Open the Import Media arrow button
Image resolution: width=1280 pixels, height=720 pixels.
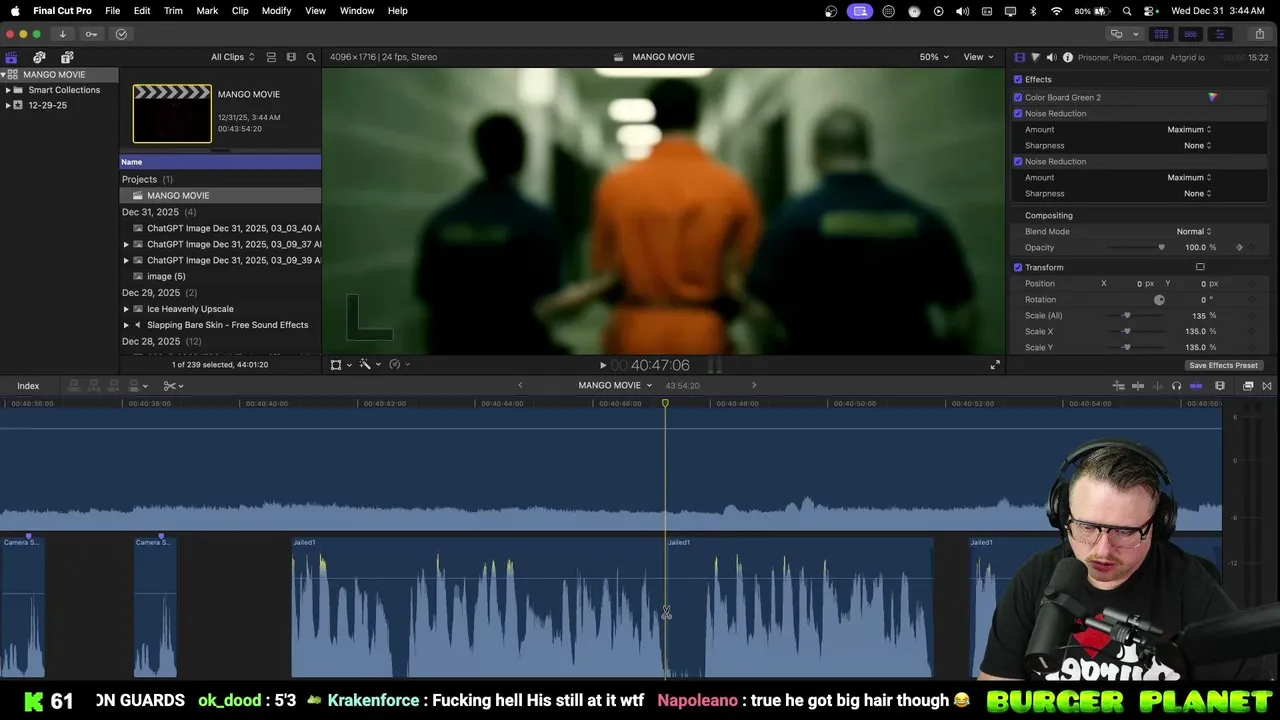62,34
